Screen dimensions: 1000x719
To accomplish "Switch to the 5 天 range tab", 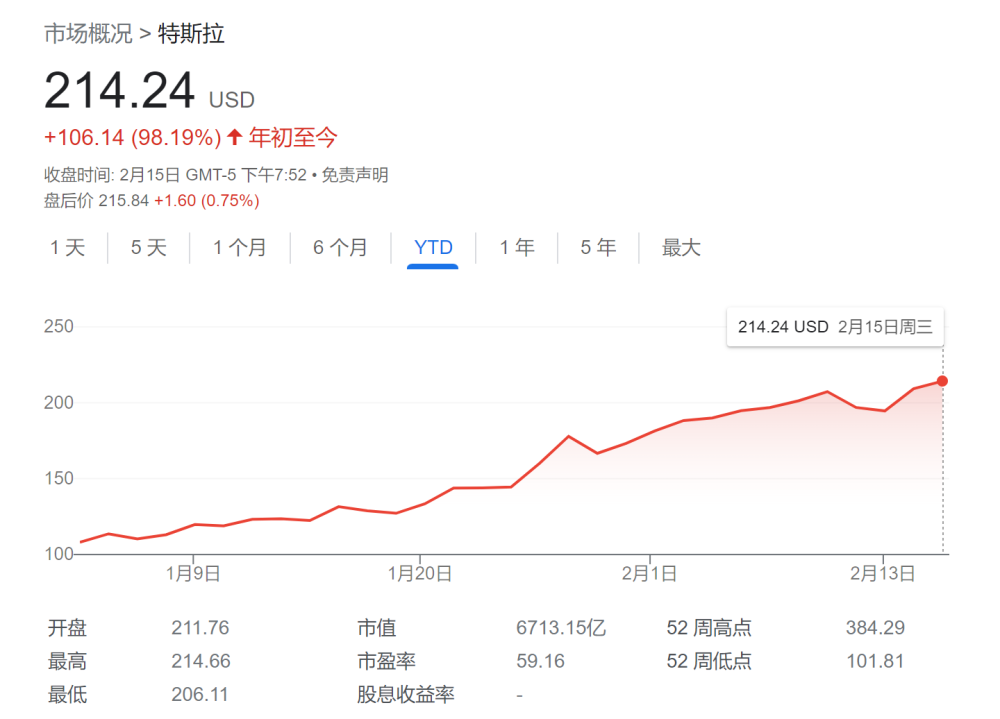I will [149, 248].
